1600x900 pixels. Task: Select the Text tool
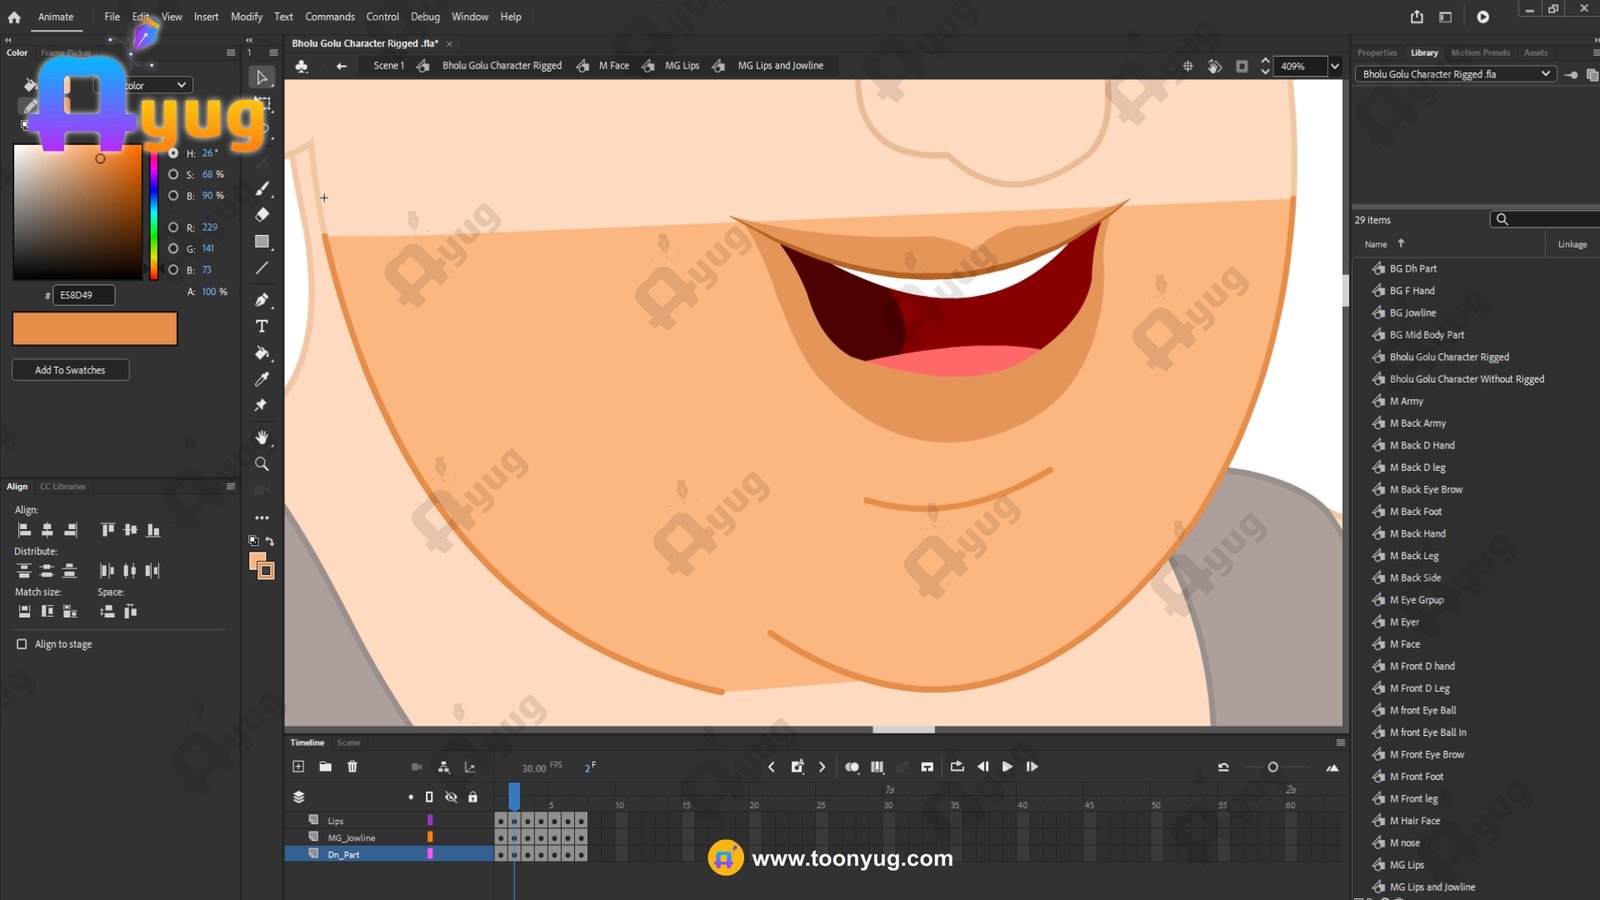point(262,327)
